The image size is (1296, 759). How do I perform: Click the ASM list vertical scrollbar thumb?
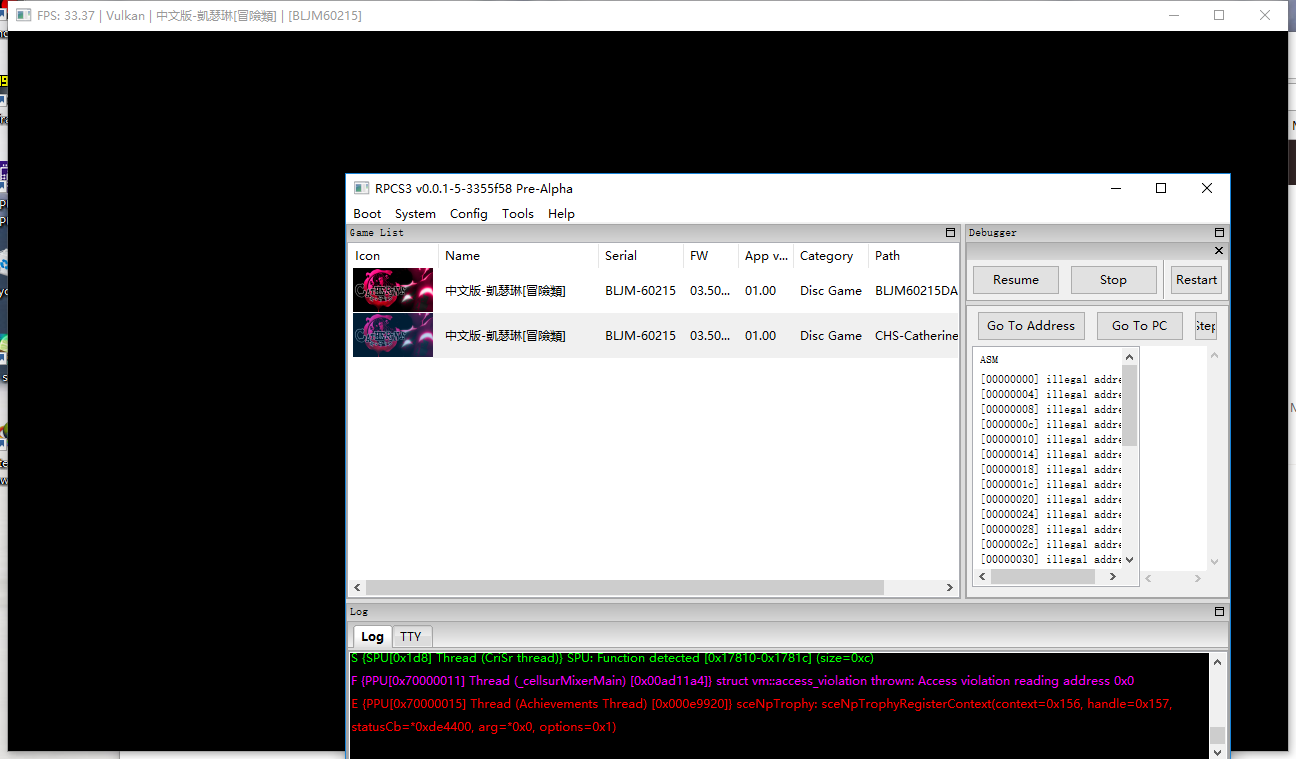coord(1130,405)
